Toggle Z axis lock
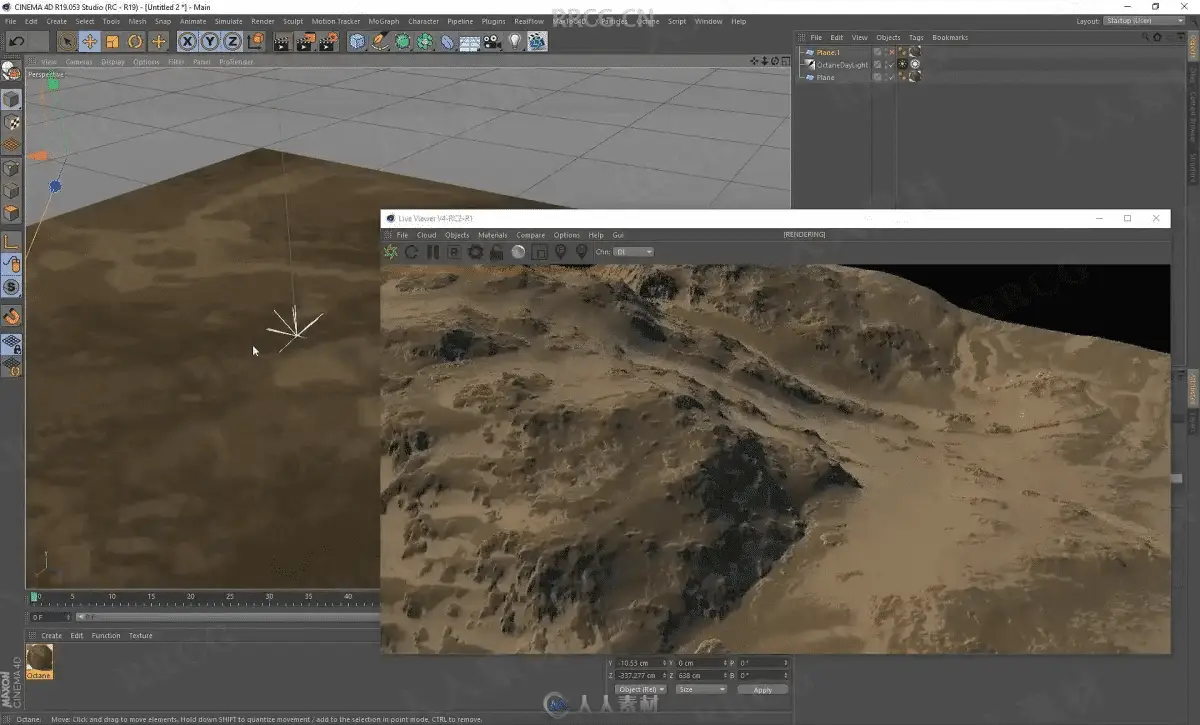1200x725 pixels. 232,41
